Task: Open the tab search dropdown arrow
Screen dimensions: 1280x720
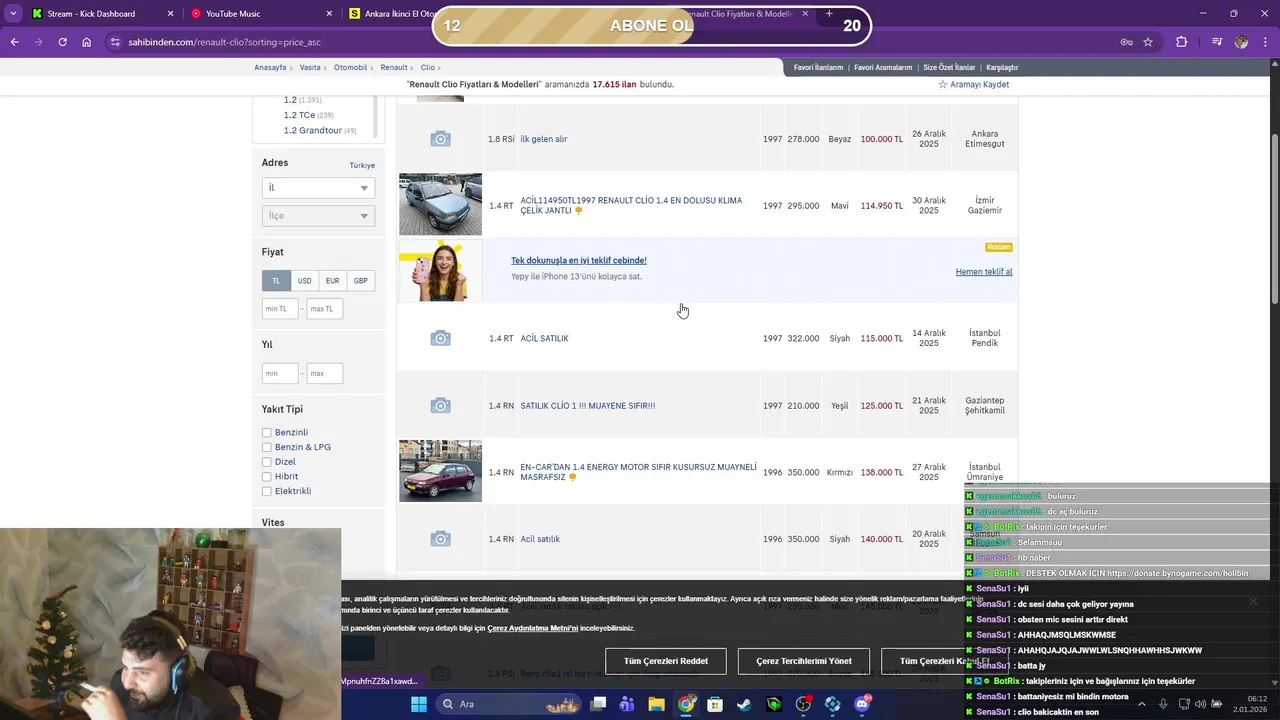Action: click(13, 14)
